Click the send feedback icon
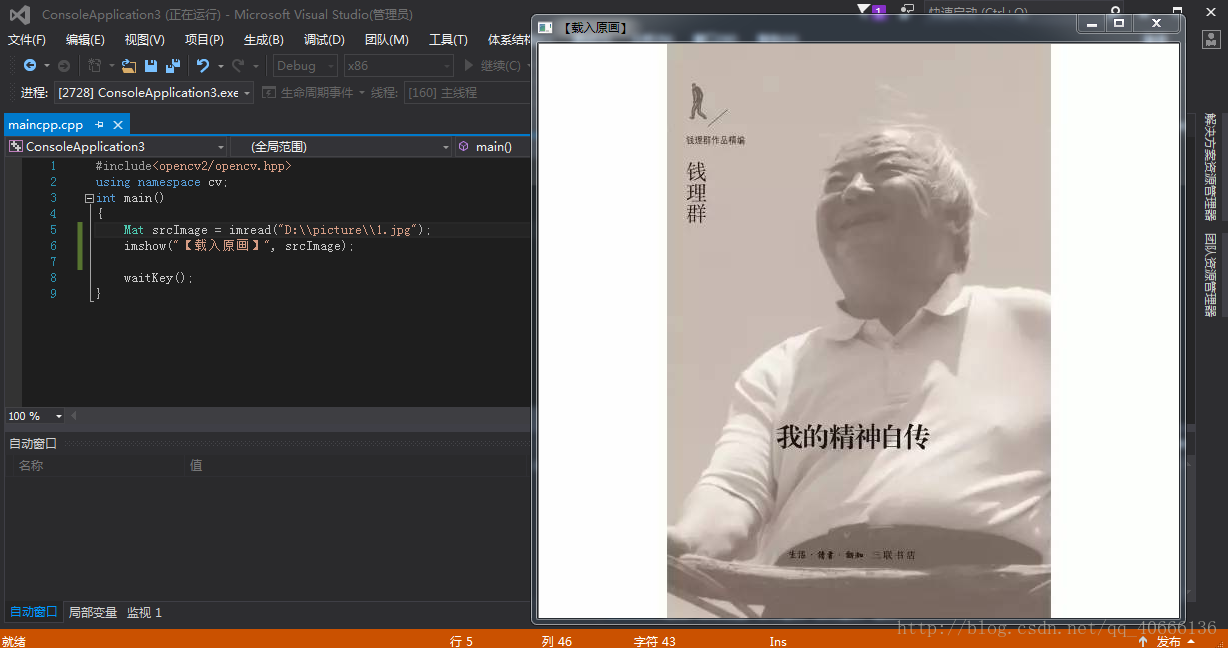Viewport: 1228px width, 648px height. tap(907, 9)
